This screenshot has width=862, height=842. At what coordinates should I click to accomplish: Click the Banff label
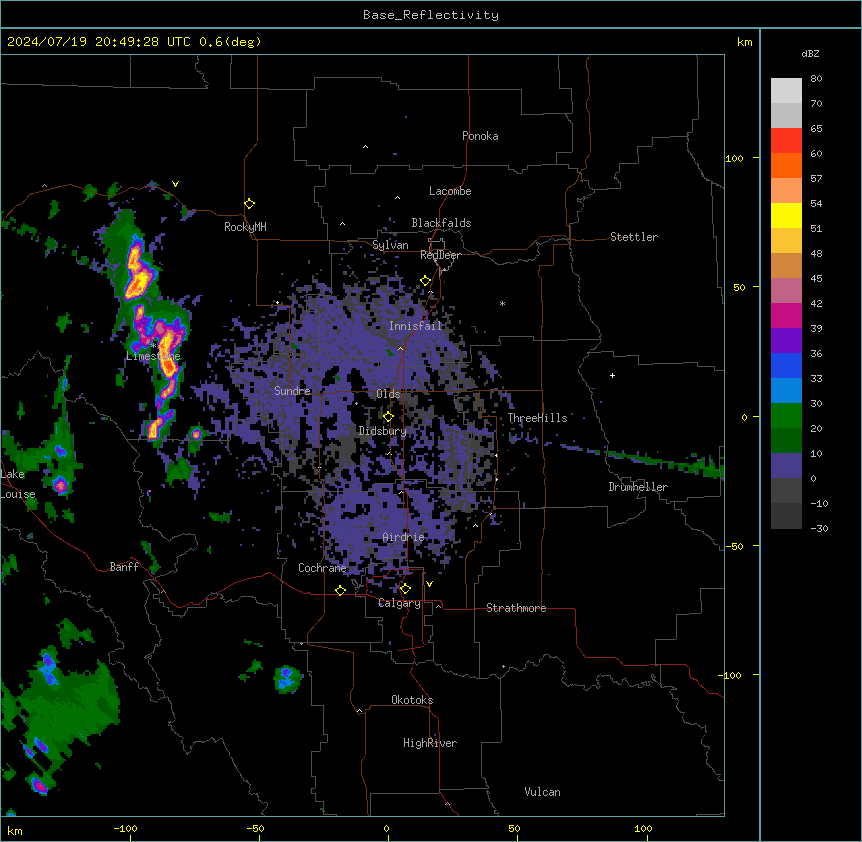coord(124,567)
